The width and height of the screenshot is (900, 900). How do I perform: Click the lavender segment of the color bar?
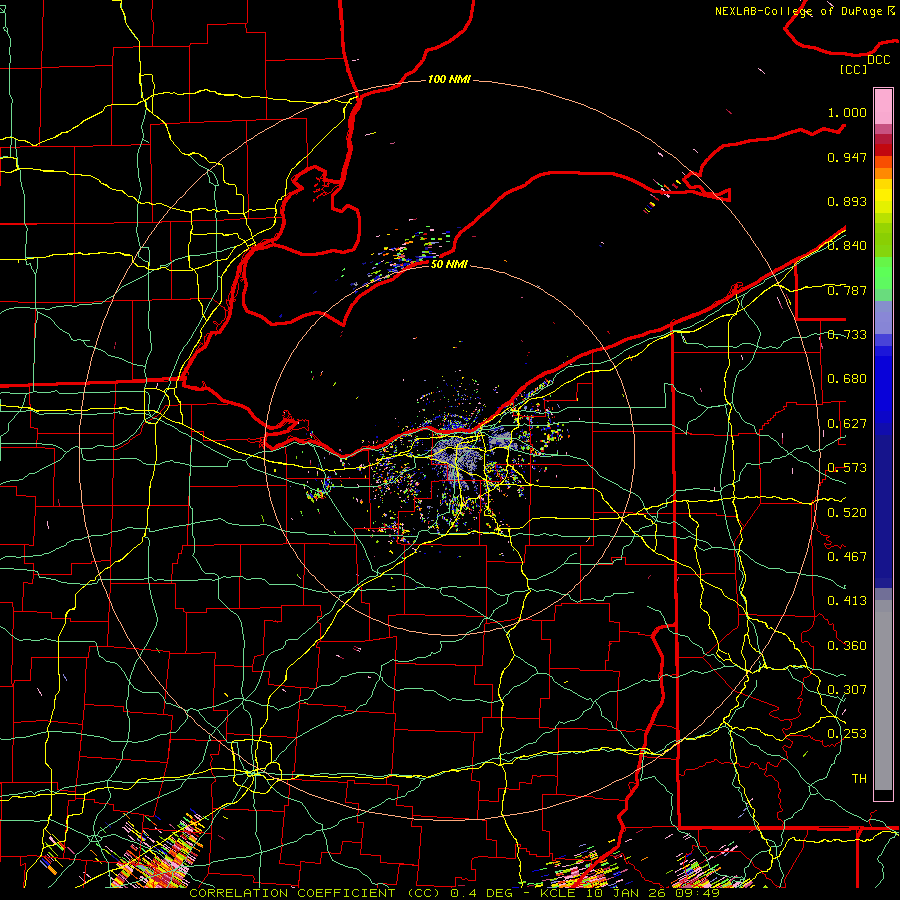(883, 317)
